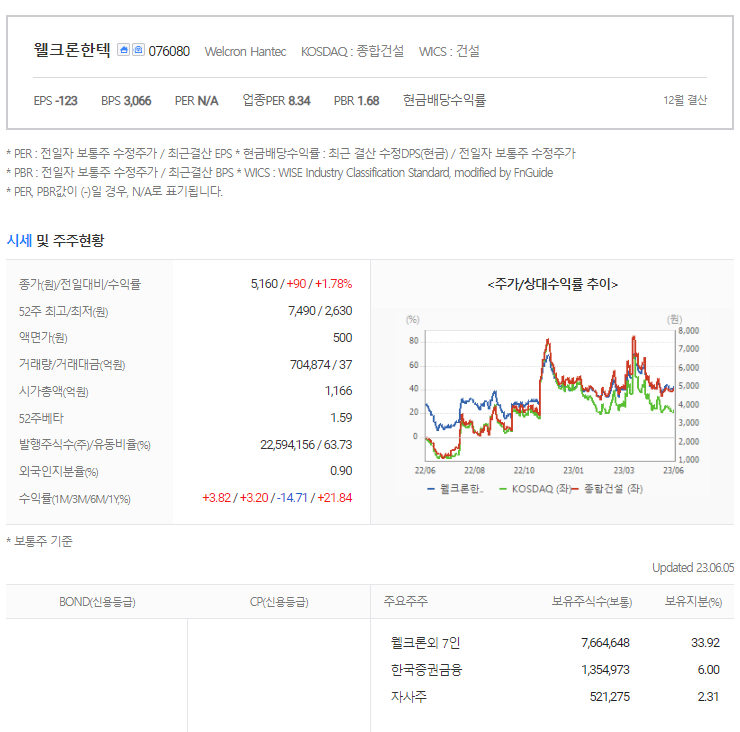This screenshot has width=740, height=732.
Task: Click the 종가(원)/전일대비/수익률 row label
Action: pos(80,284)
